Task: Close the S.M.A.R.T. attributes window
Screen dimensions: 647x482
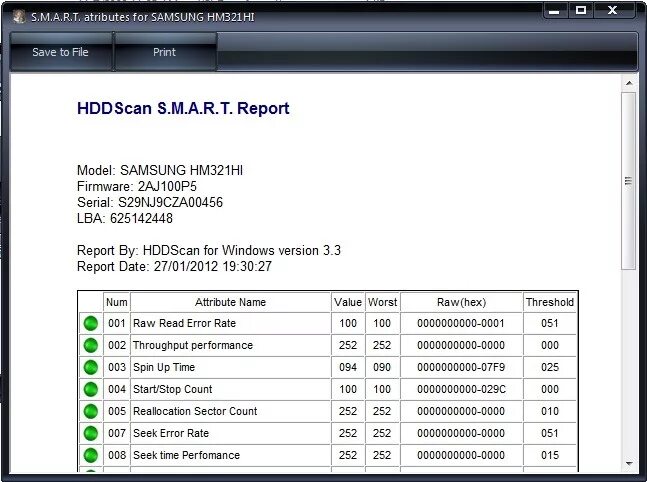Action: coord(613,10)
